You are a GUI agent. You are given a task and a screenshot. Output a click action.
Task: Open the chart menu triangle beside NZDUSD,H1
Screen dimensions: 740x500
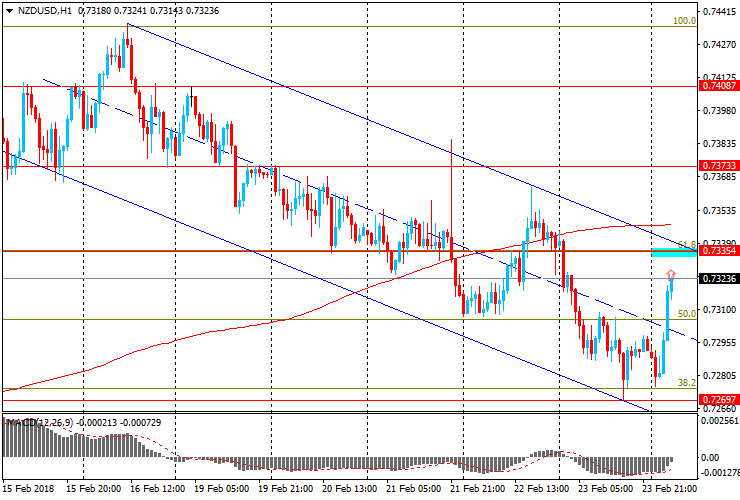click(9, 11)
